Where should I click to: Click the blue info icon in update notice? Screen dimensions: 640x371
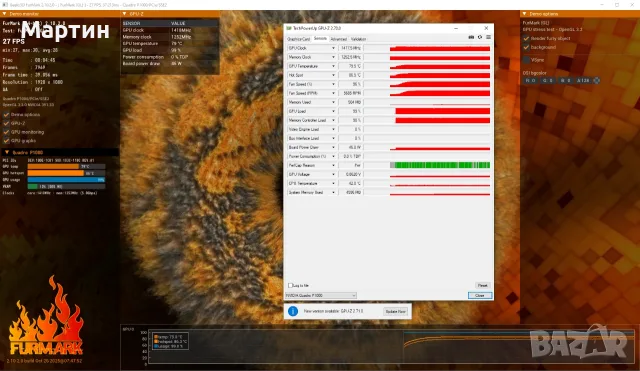click(293, 311)
